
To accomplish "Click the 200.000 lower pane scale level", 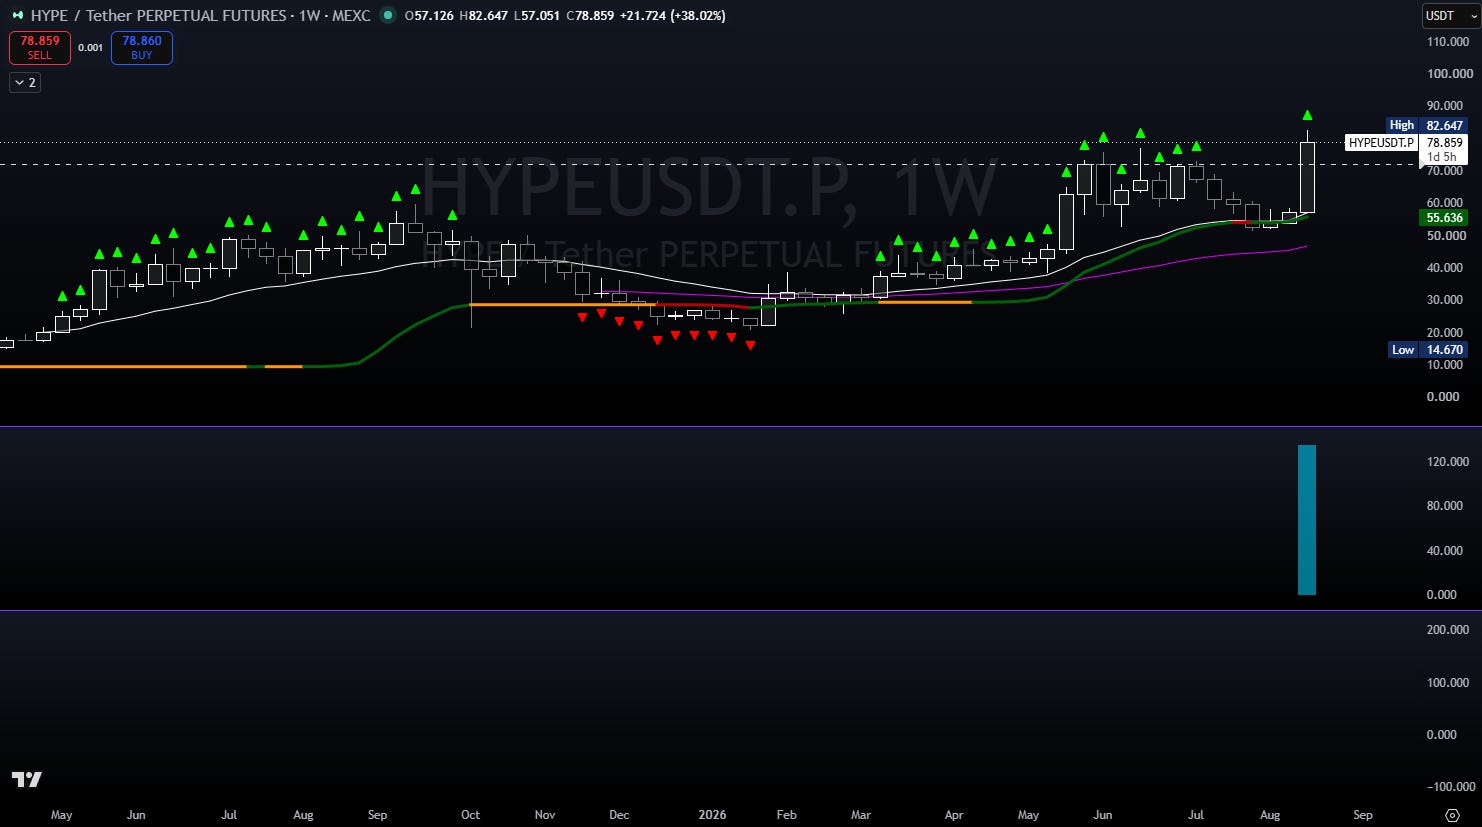I will 1449,630.
